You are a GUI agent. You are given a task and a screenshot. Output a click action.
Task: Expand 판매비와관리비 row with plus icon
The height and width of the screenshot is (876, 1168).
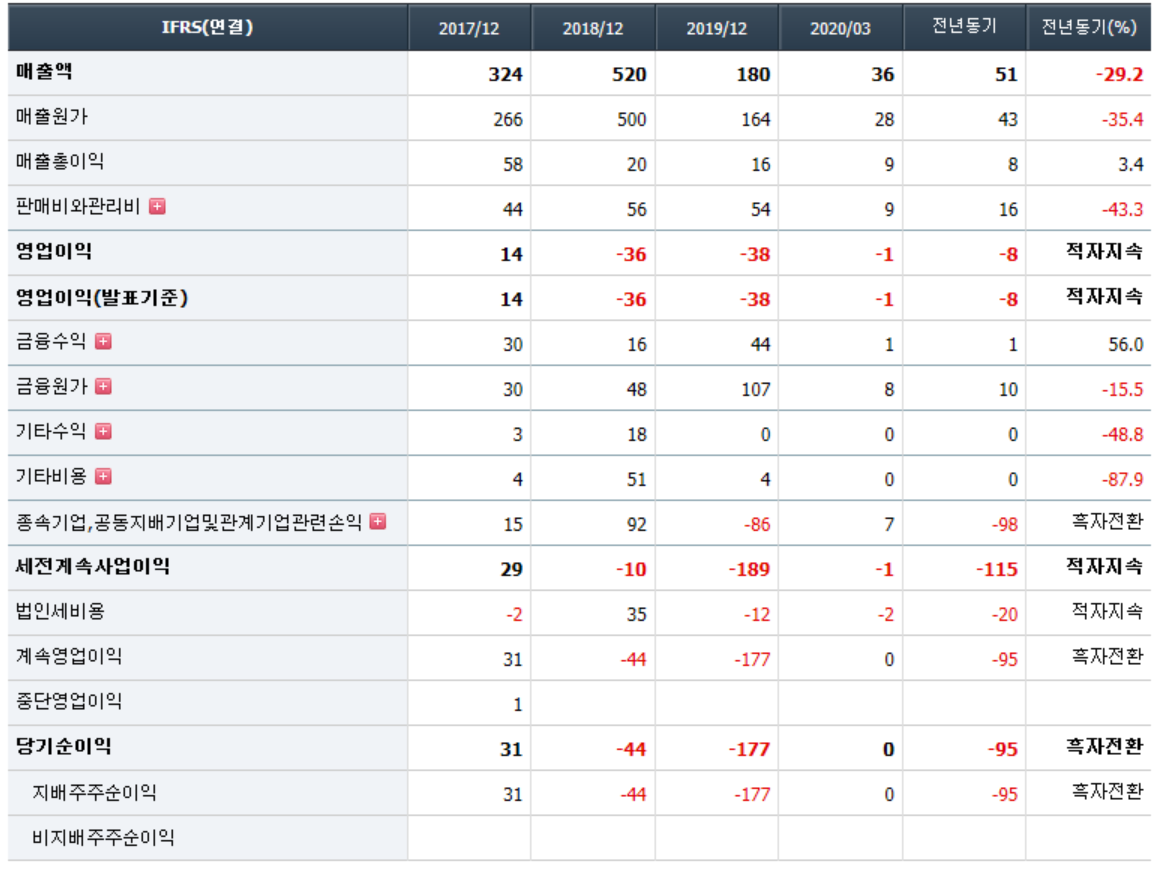157,206
